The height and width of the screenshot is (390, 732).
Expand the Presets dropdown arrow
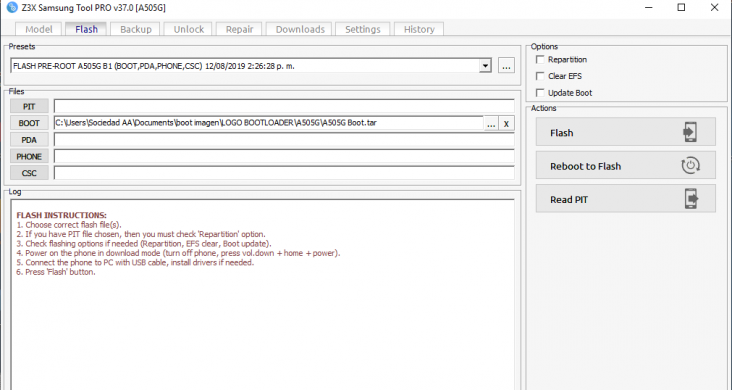click(485, 66)
